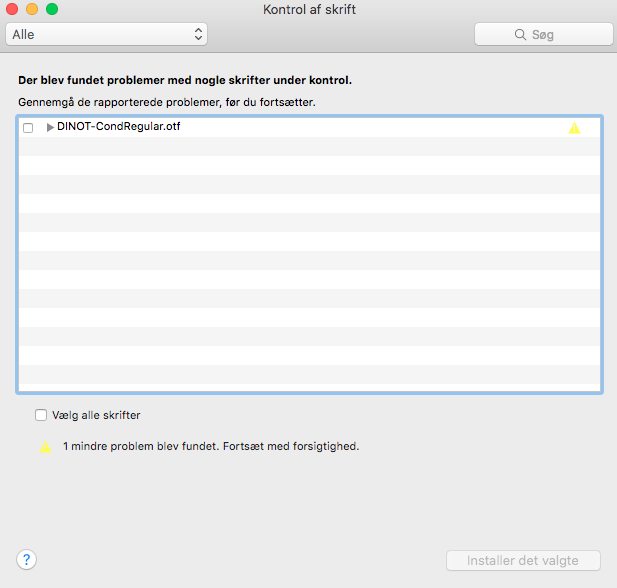This screenshot has height=588, width=617.
Task: Zoom the window with the green button
Action: (52, 9)
